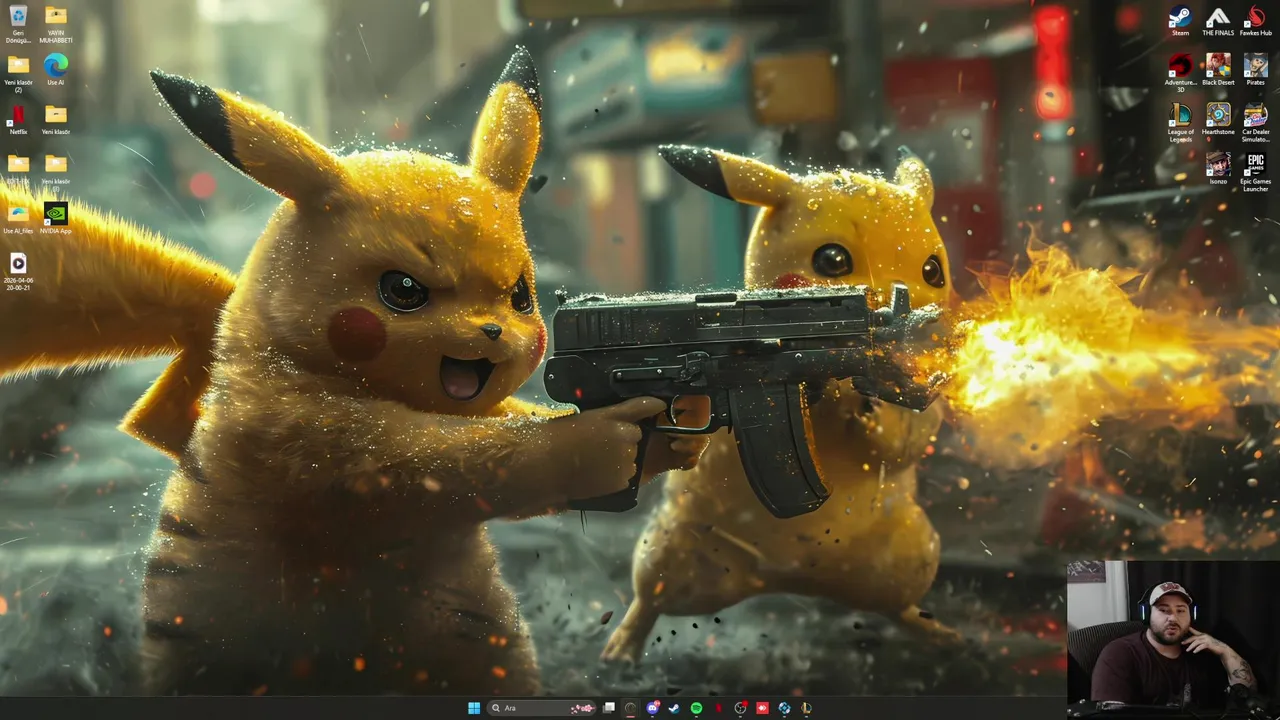
Task: Open the Windows Start menu
Action: point(474,708)
